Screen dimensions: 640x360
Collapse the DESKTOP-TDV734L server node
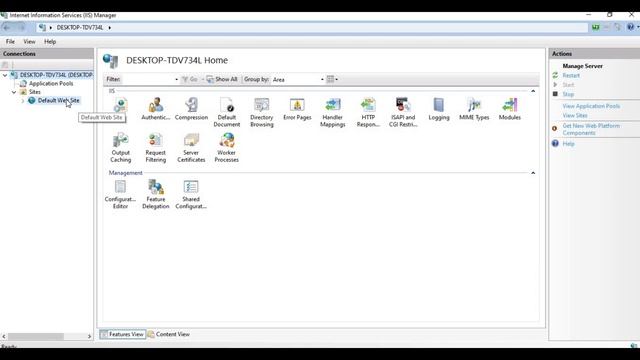[5, 75]
